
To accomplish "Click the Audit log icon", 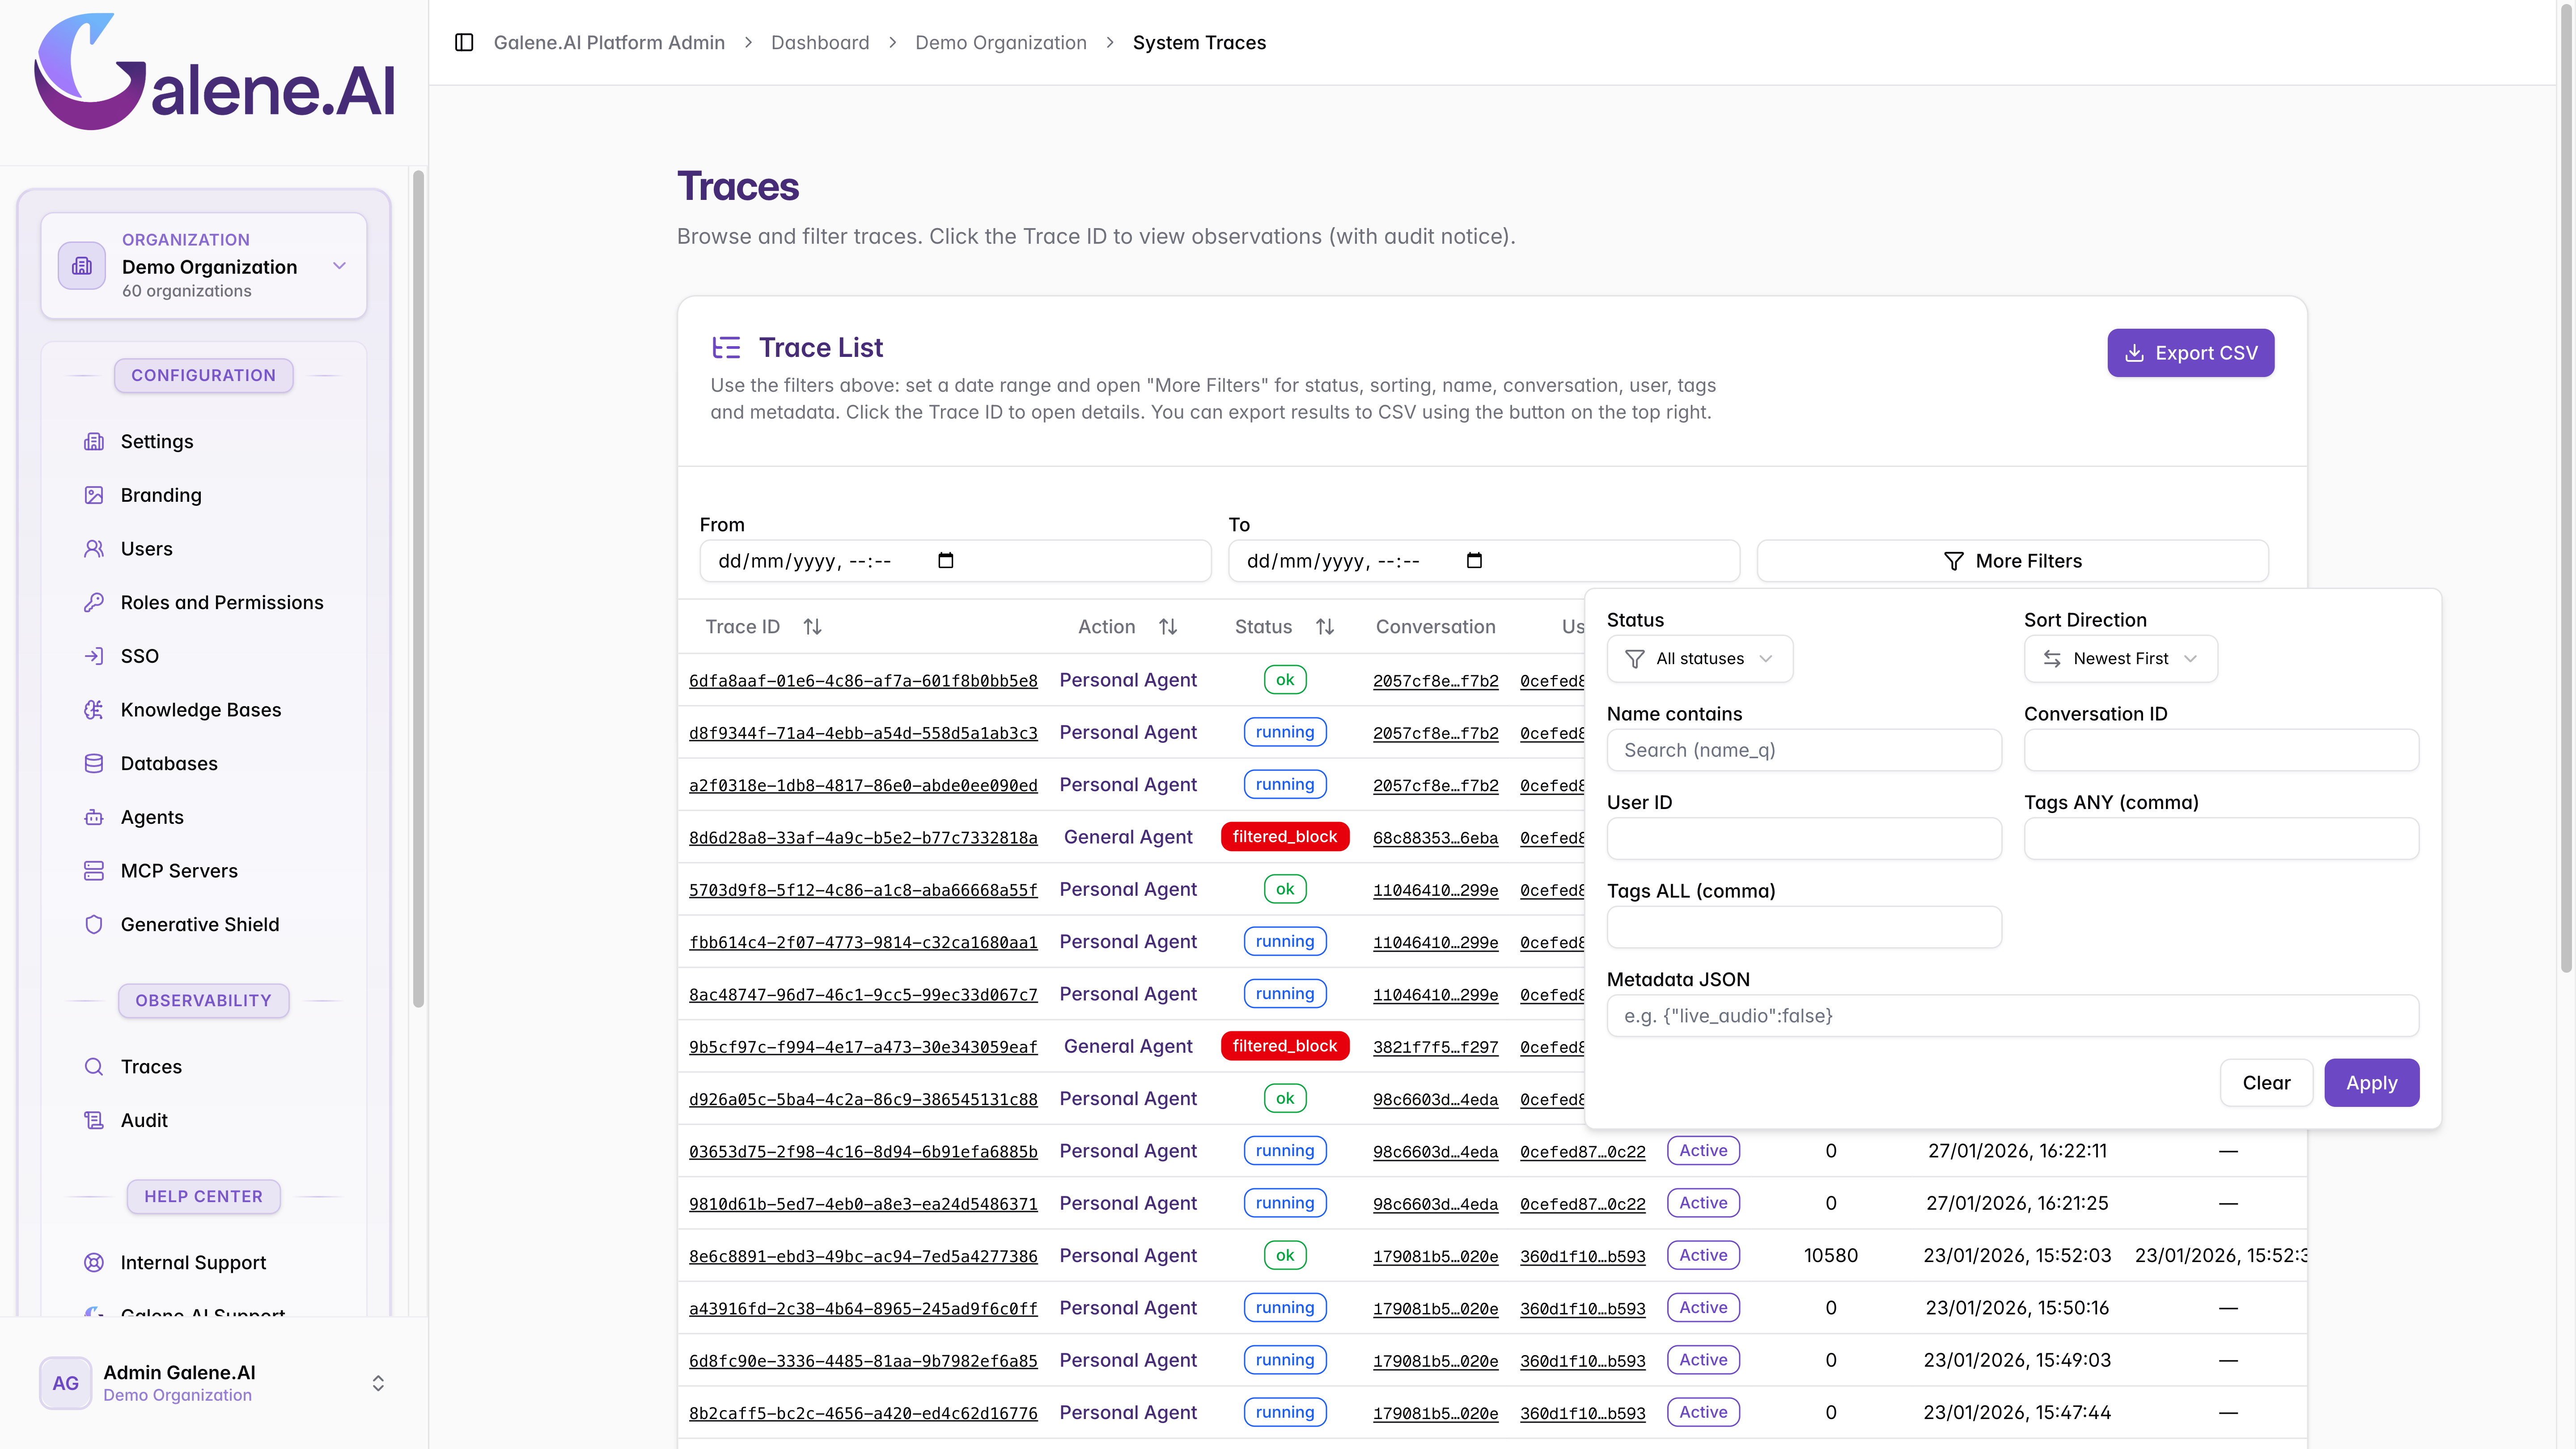I will point(94,1120).
